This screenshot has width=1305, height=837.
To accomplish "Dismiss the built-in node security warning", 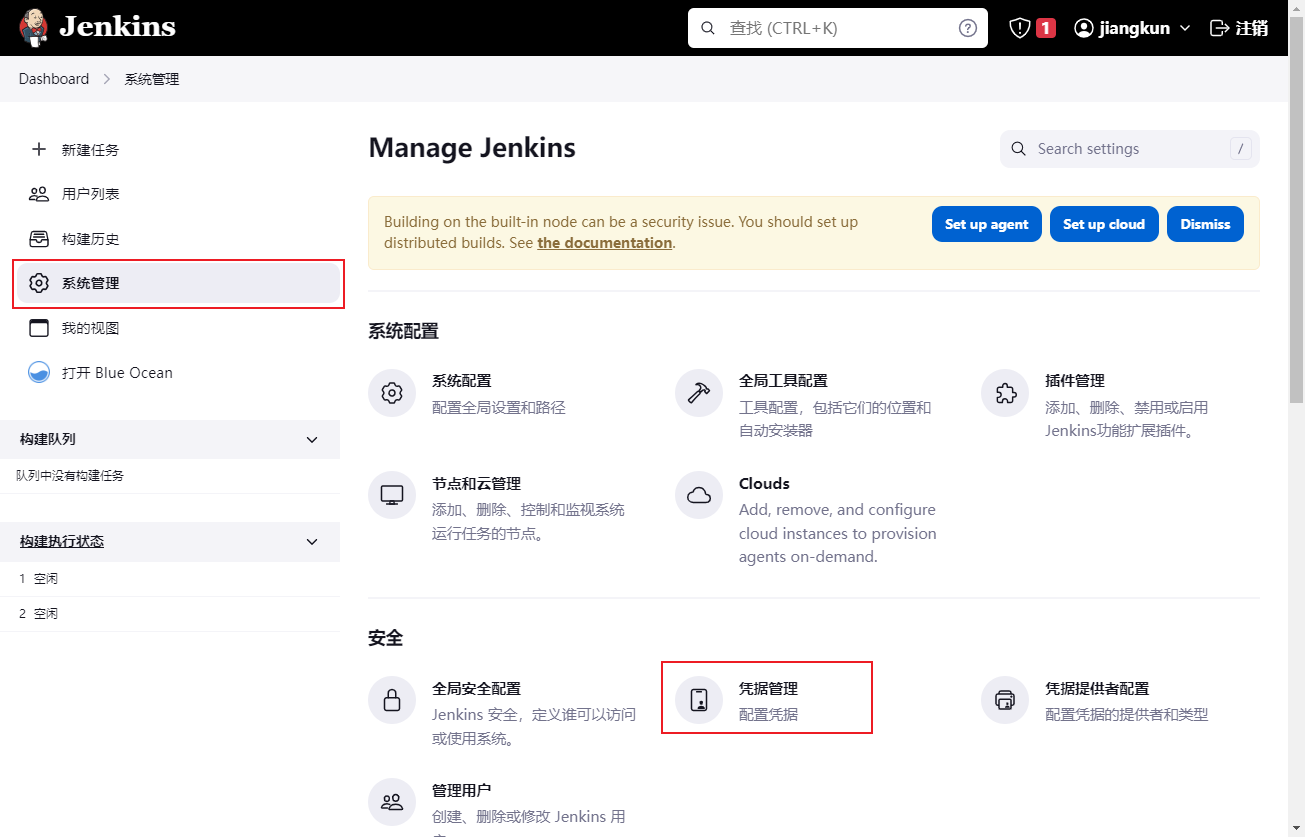I will [x=1205, y=224].
